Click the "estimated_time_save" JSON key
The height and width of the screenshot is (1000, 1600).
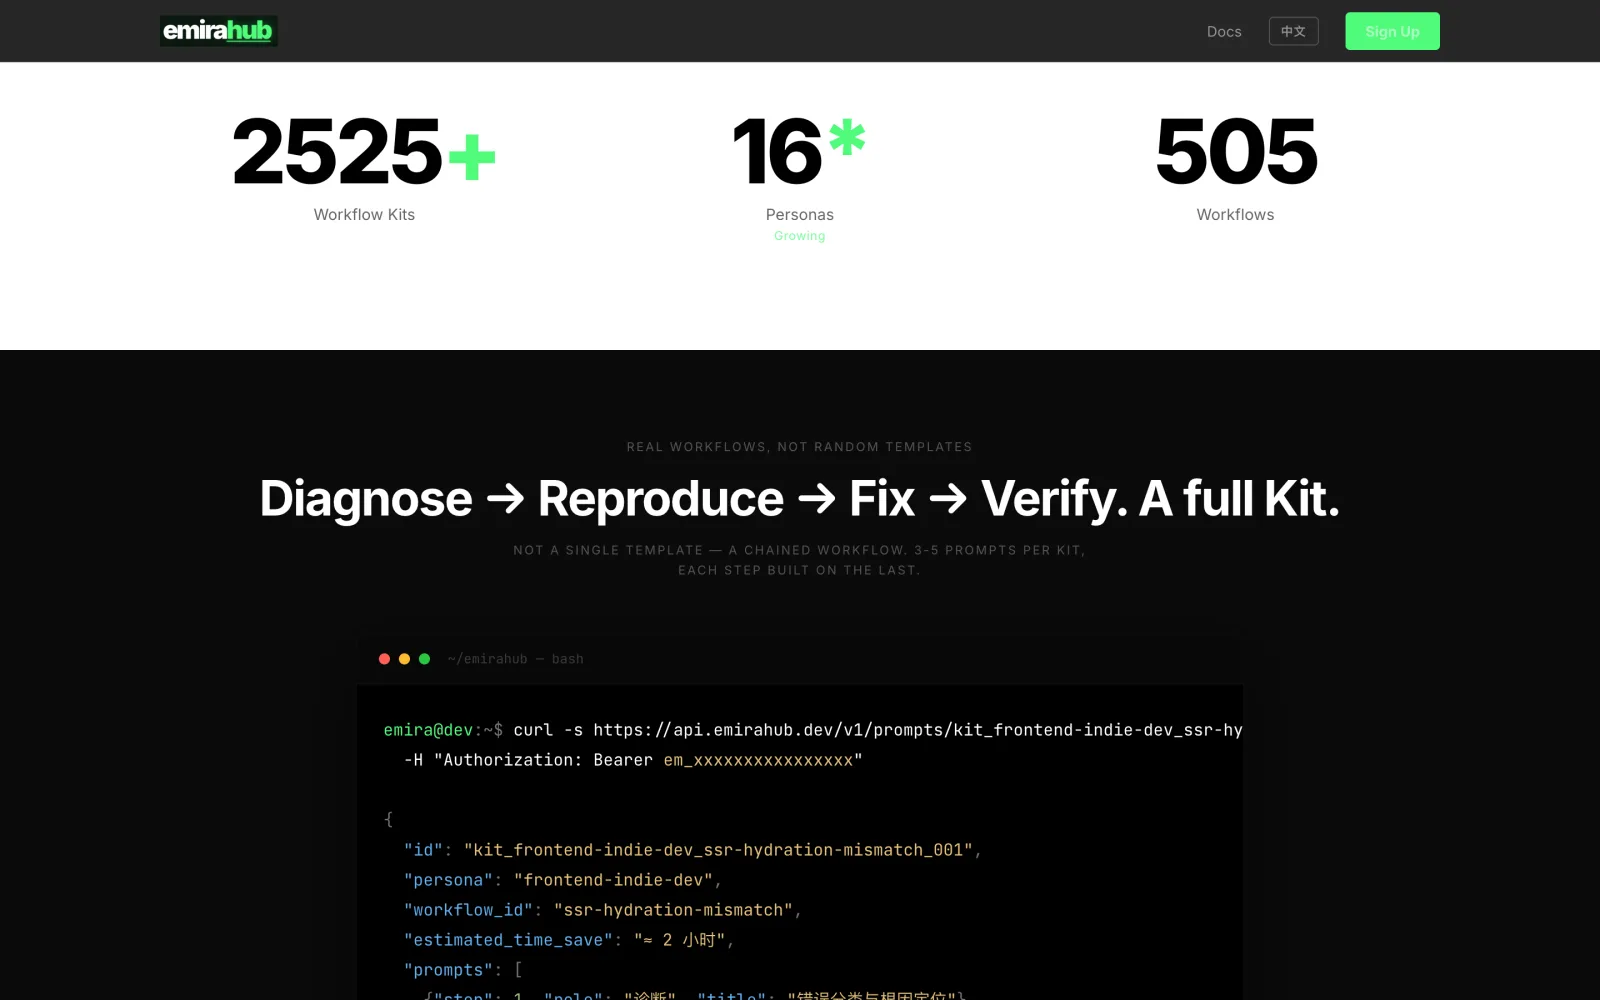pos(508,940)
